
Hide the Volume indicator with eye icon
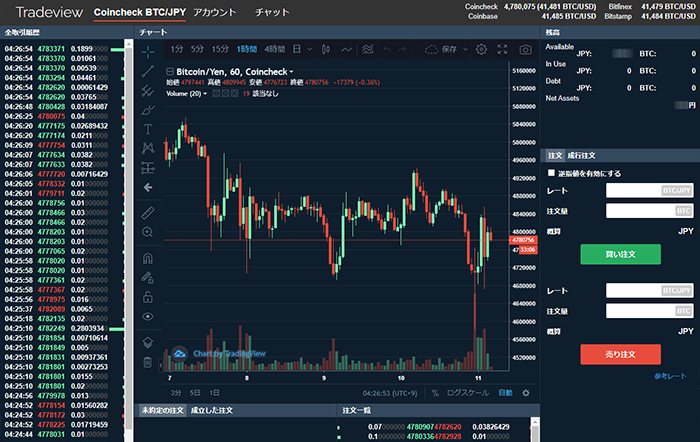(216, 94)
